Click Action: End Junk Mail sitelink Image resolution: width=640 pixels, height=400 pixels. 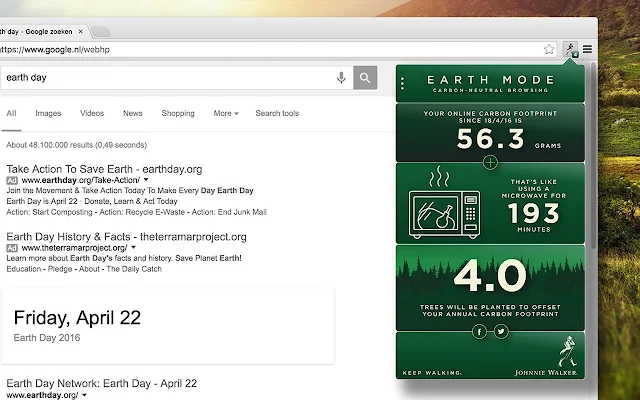pyautogui.click(x=229, y=212)
